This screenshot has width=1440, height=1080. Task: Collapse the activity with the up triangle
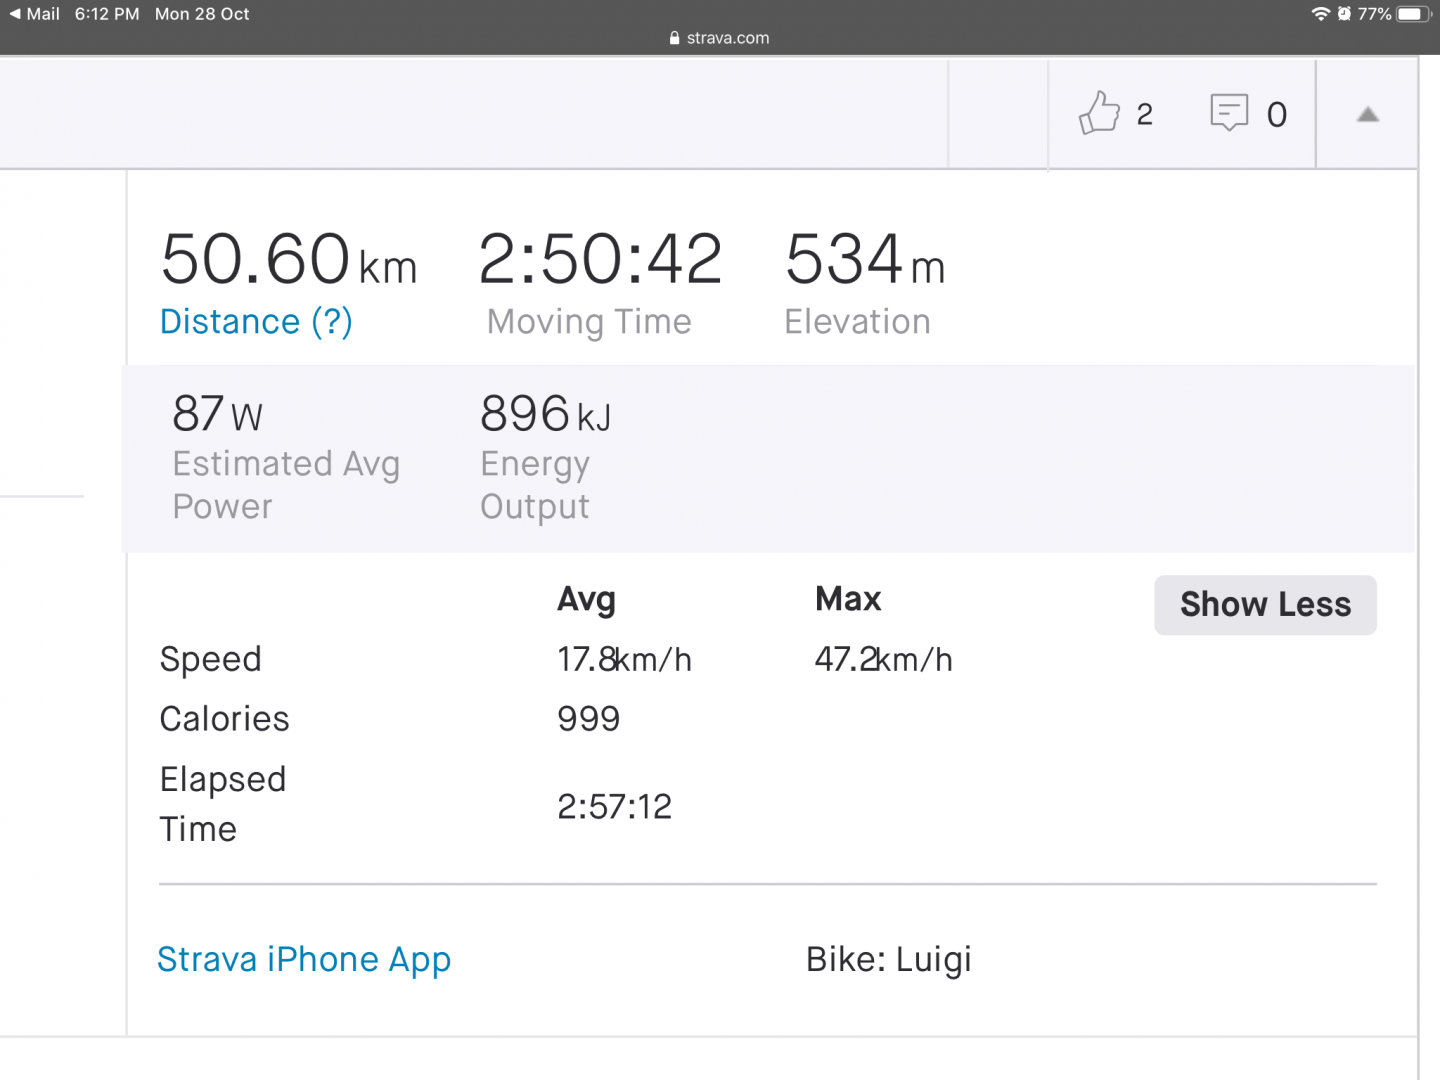(x=1367, y=115)
